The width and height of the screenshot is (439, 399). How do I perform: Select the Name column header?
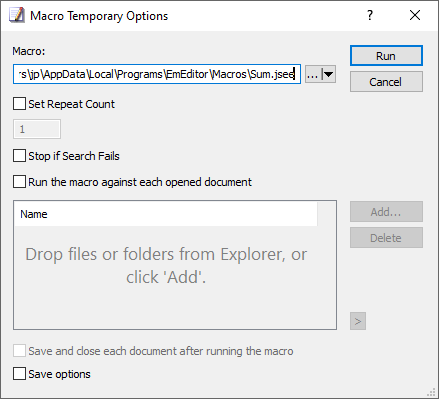(166, 214)
